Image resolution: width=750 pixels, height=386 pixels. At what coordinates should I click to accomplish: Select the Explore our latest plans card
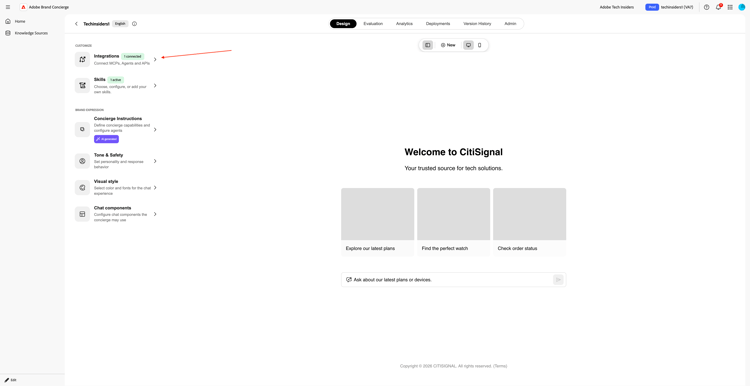(x=377, y=222)
